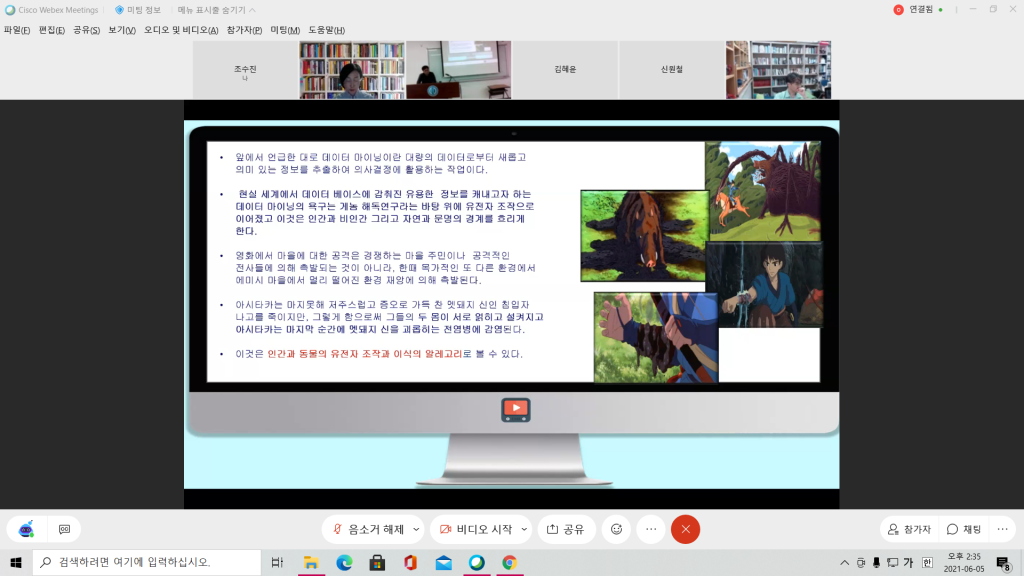Image resolution: width=1024 pixels, height=576 pixels.
Task: Select the rightmost library video thumbnail
Action: pyautogui.click(x=778, y=70)
